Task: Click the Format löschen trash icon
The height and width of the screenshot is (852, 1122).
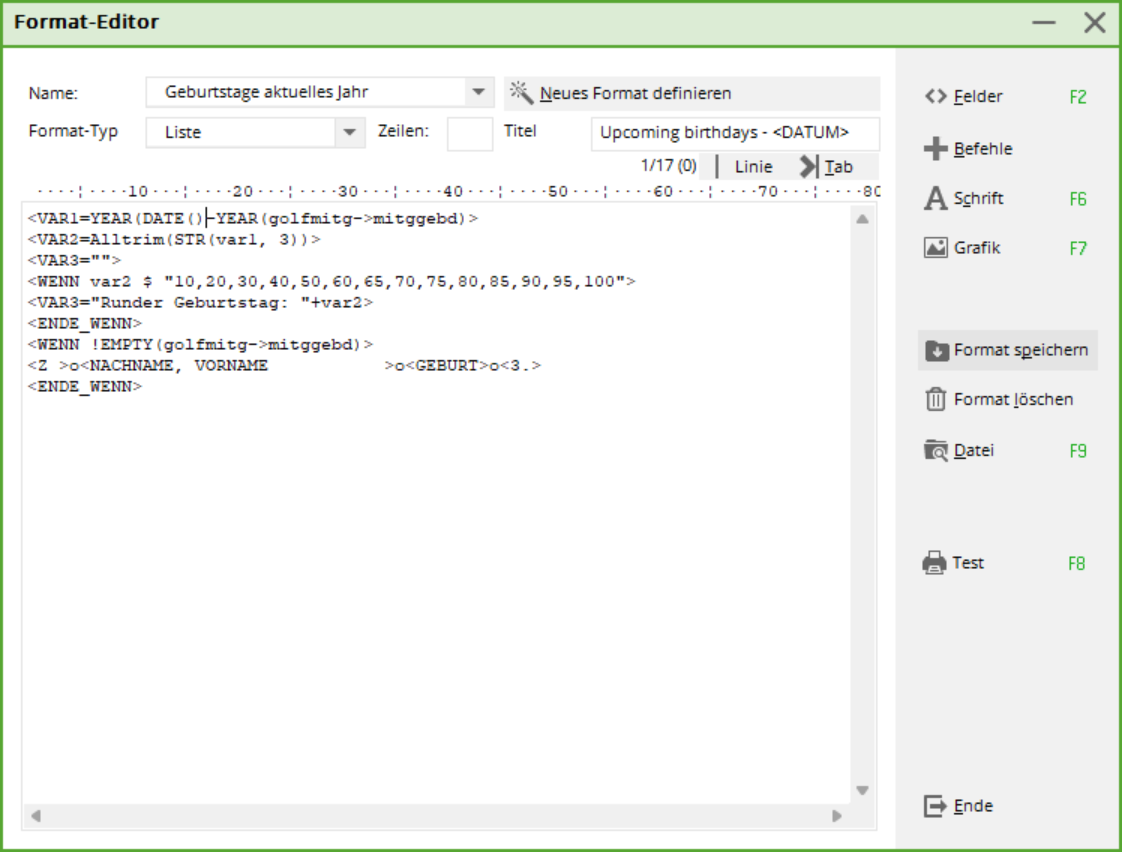Action: 935,400
